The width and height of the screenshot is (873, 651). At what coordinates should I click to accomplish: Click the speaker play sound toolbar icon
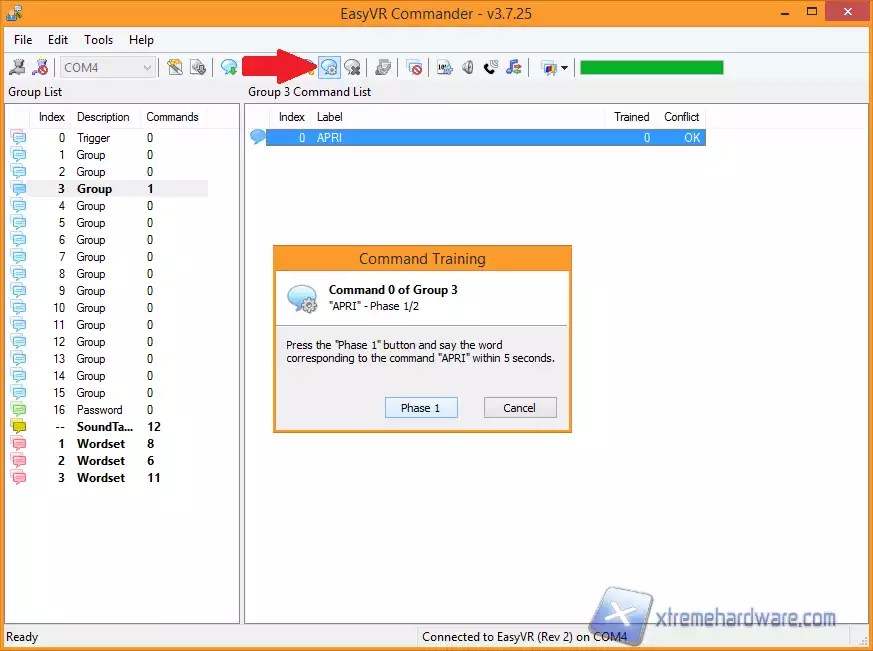click(468, 67)
